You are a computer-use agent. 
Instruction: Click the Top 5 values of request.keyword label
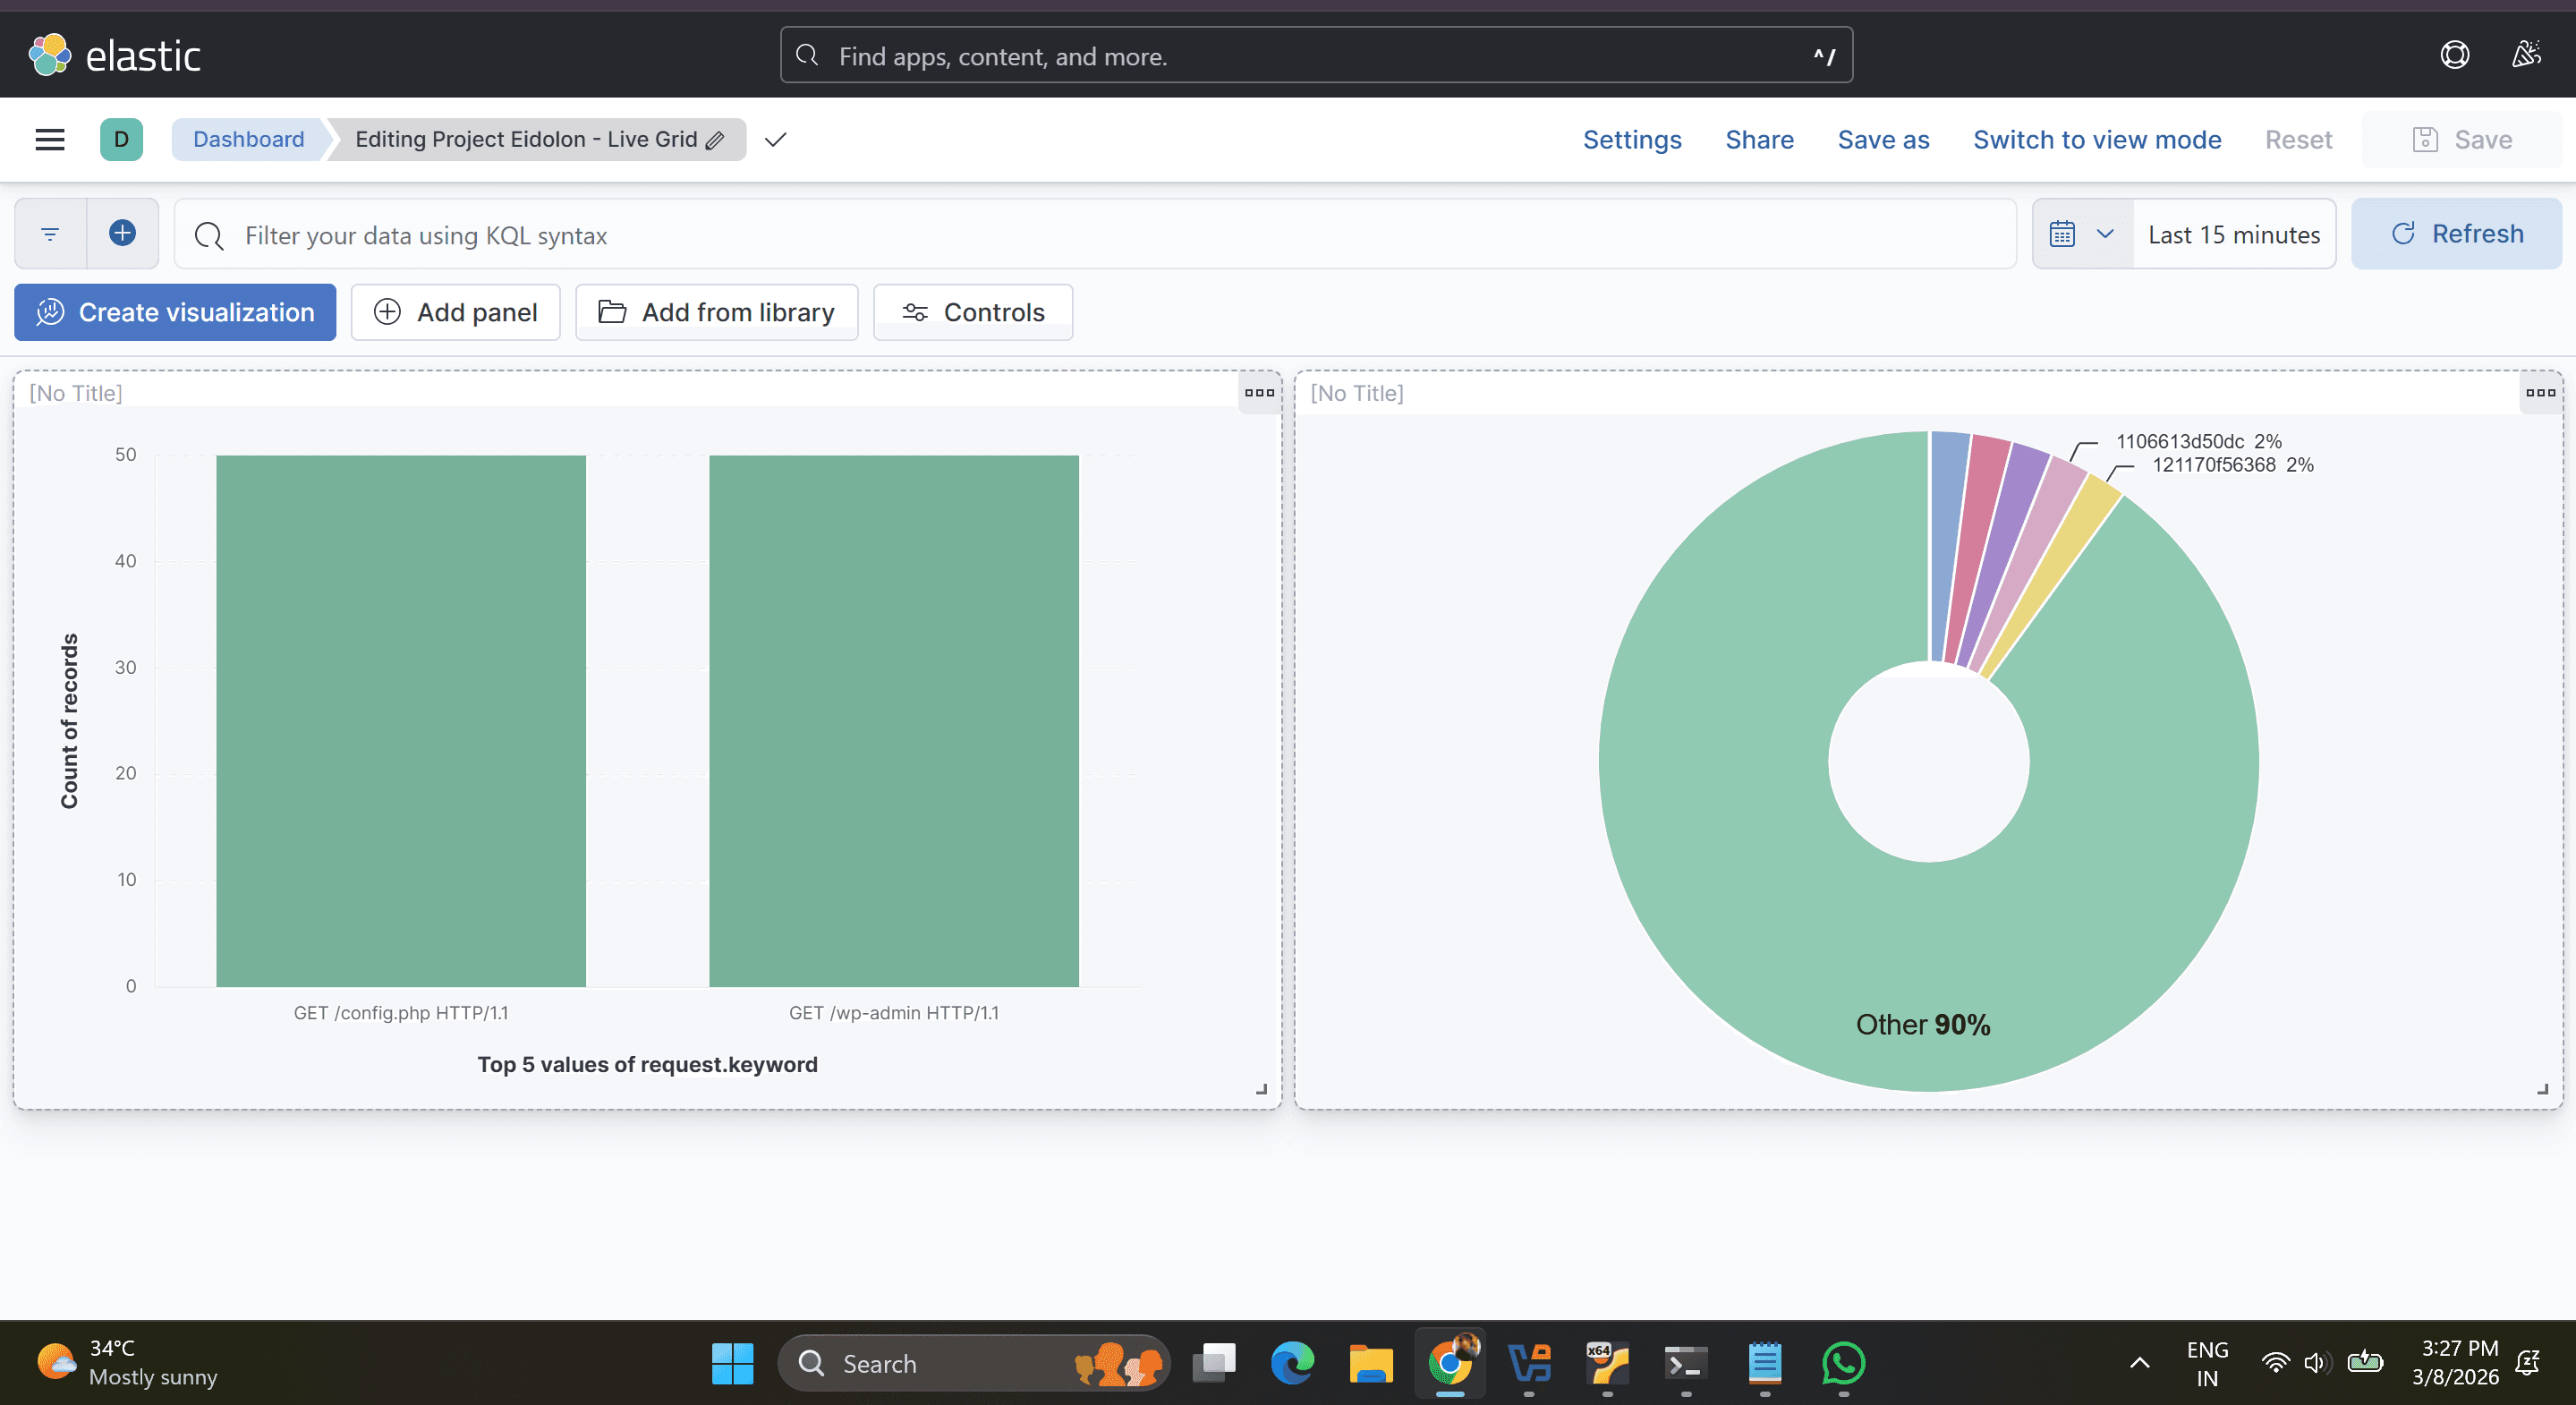click(647, 1064)
